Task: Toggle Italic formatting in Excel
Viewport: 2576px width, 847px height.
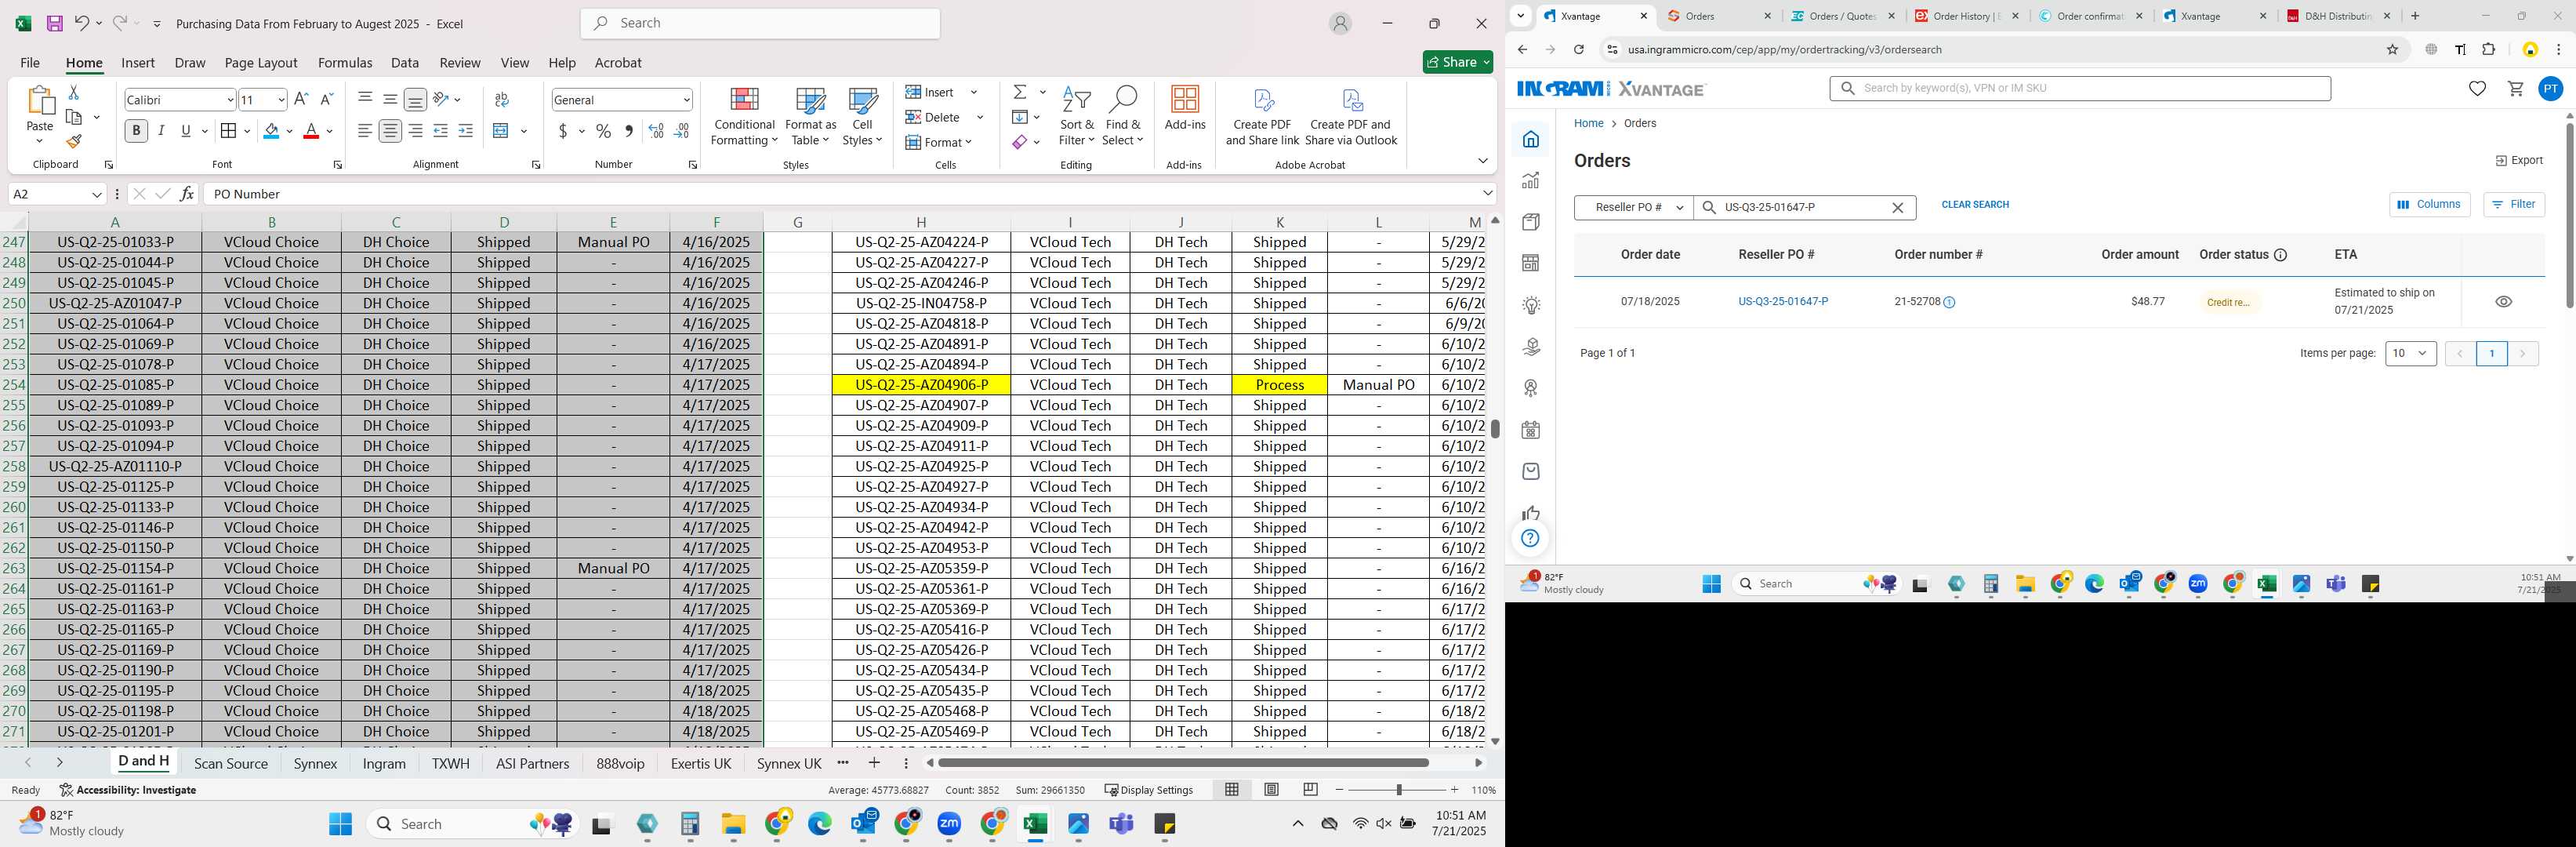Action: [x=161, y=131]
